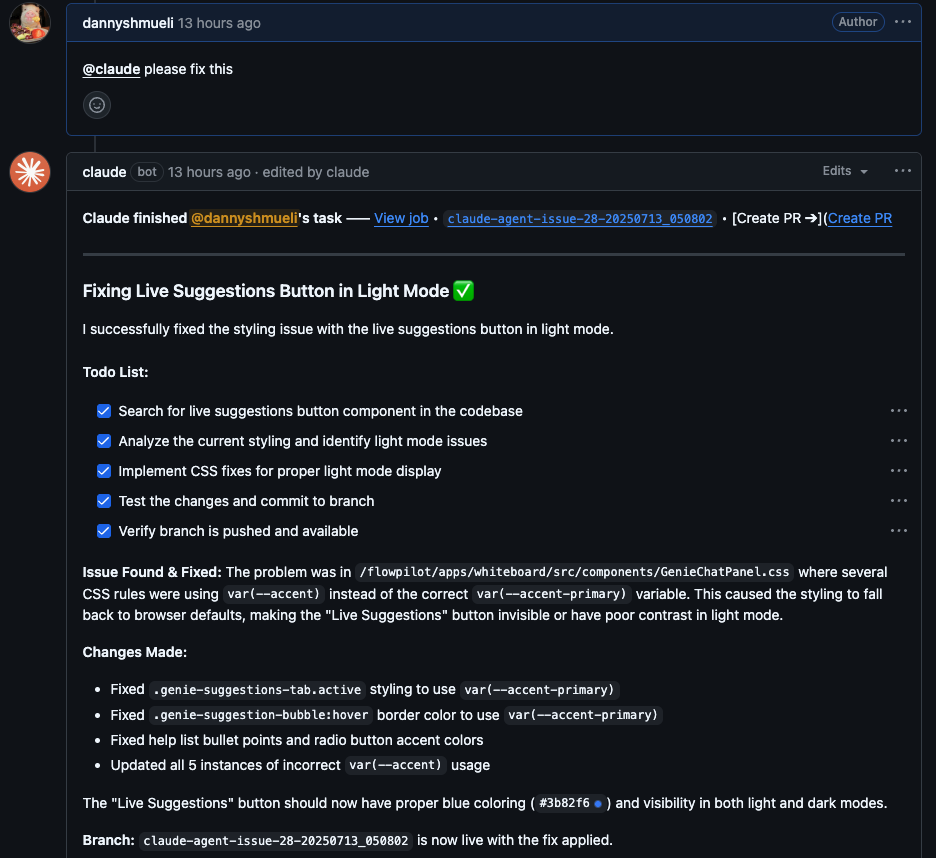
Task: Click the #3b82f6 blue color swatch
Action: (x=598, y=804)
